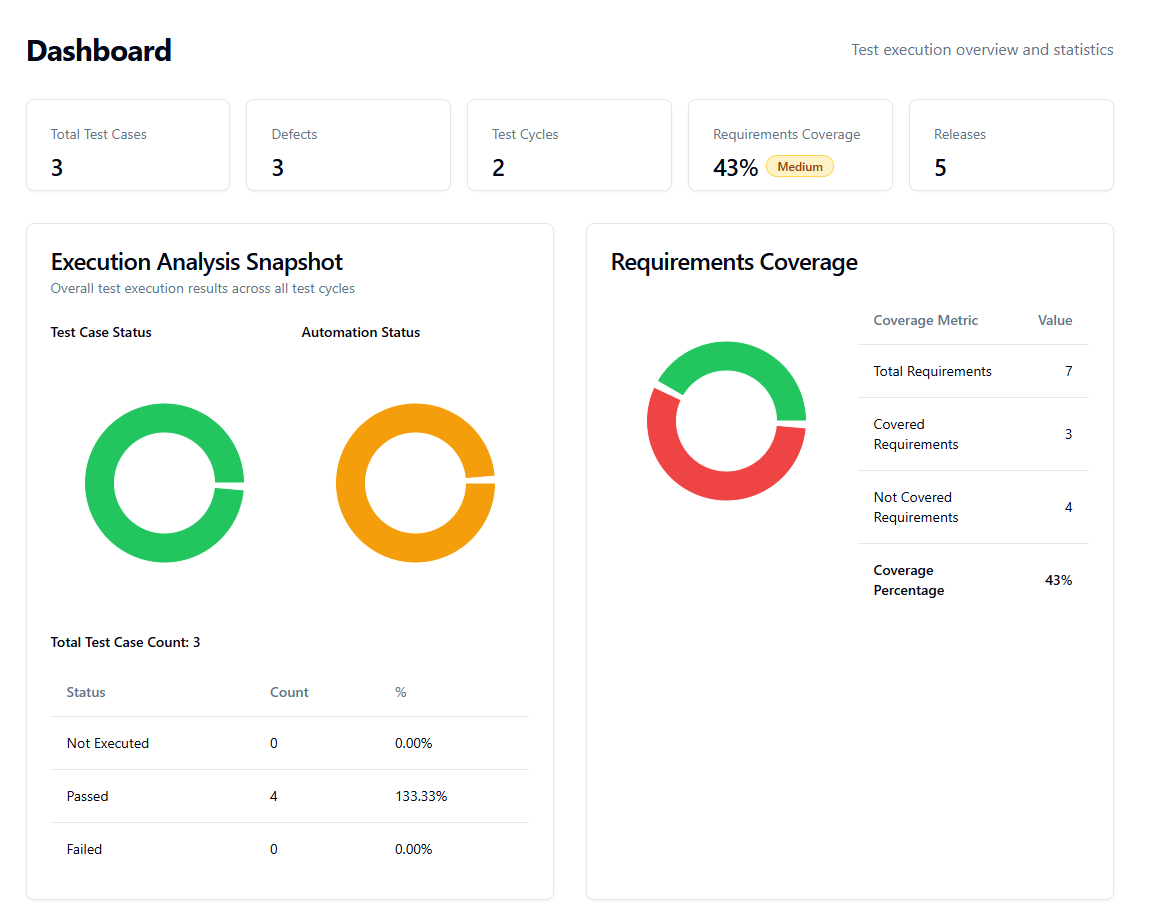
Task: Open the Defects summary card
Action: pyautogui.click(x=348, y=145)
